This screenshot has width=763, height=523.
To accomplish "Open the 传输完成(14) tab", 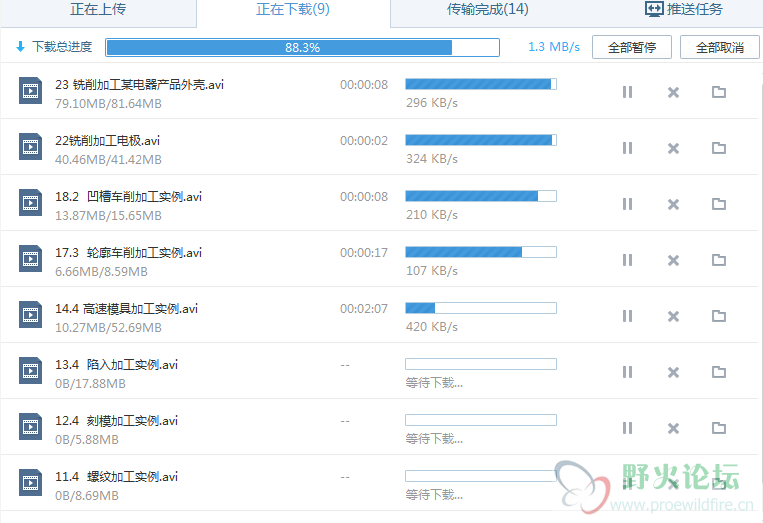I will pyautogui.click(x=488, y=10).
